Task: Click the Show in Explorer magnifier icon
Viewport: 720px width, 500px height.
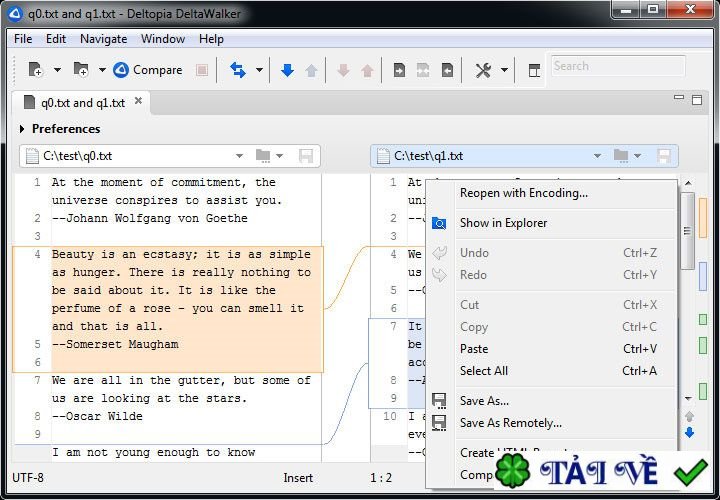Action: [439, 224]
